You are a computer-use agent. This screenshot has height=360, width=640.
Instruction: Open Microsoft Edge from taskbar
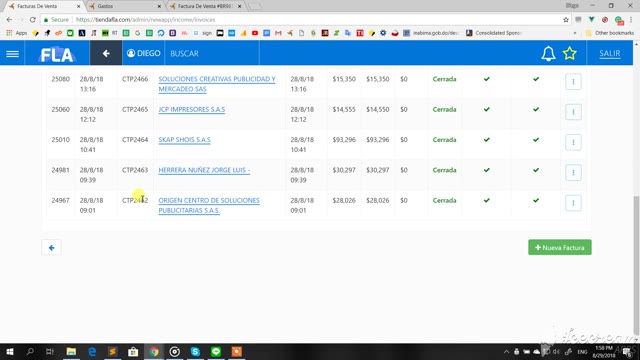[x=92, y=351]
